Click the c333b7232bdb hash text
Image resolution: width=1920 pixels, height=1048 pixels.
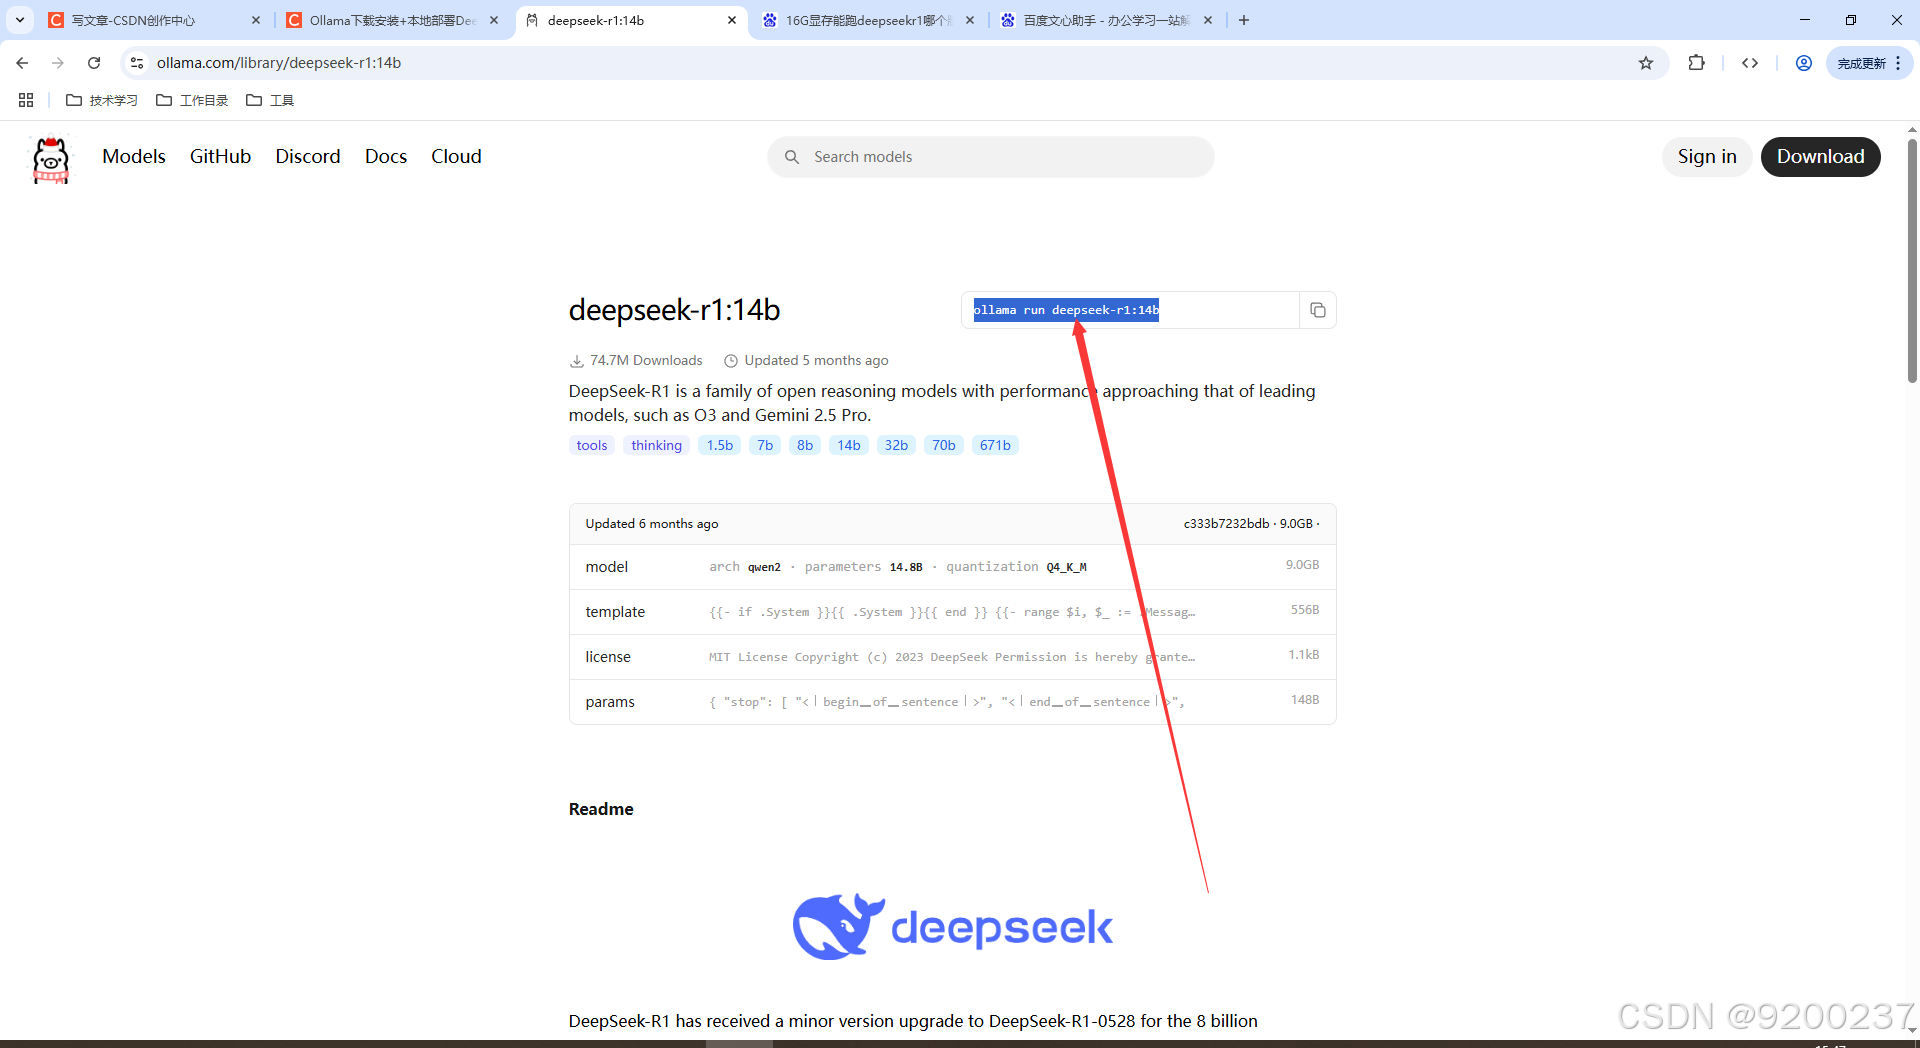point(1226,524)
